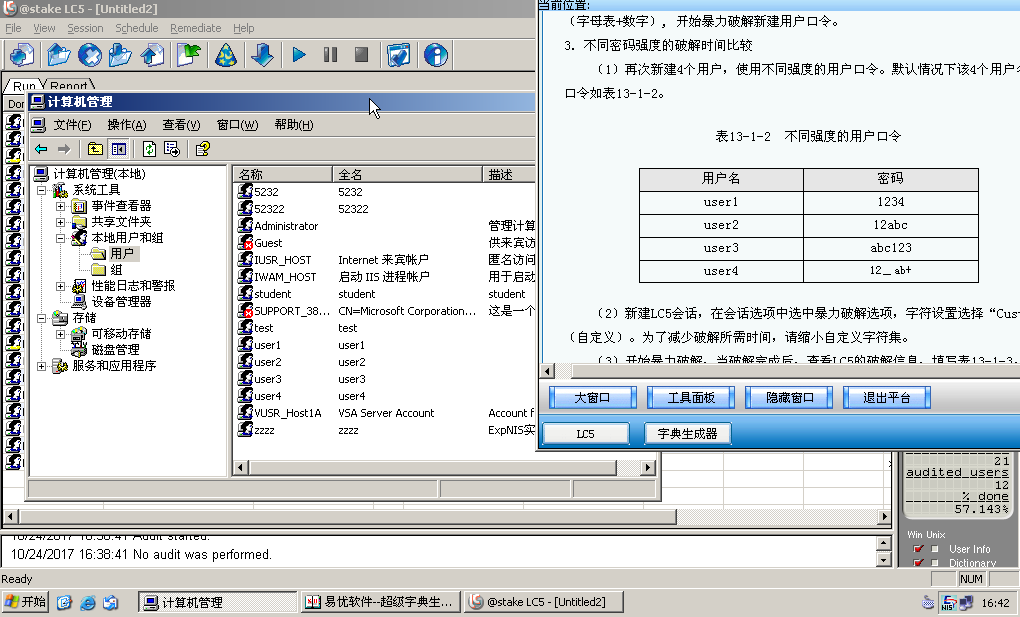
Task: Select the SUPPORT_38 account icon
Action: point(245,310)
